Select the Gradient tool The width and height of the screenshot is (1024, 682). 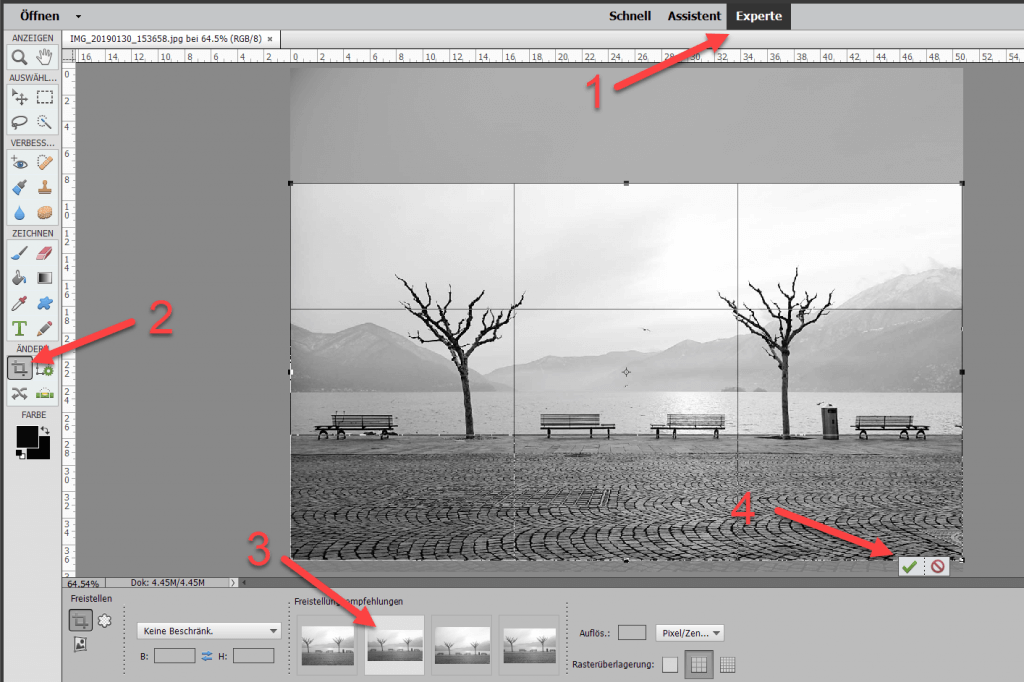pyautogui.click(x=44, y=278)
